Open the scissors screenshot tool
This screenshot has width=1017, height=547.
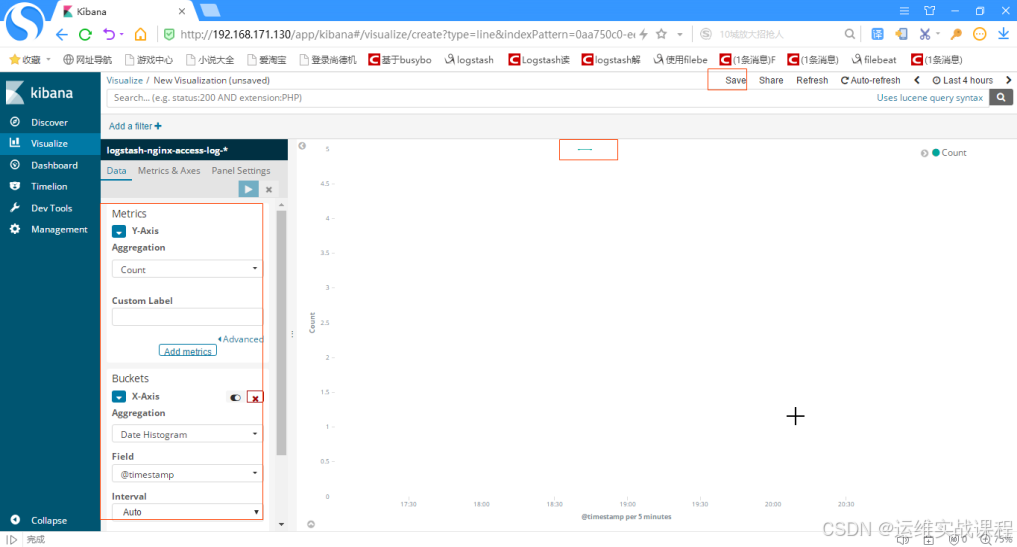click(x=925, y=34)
